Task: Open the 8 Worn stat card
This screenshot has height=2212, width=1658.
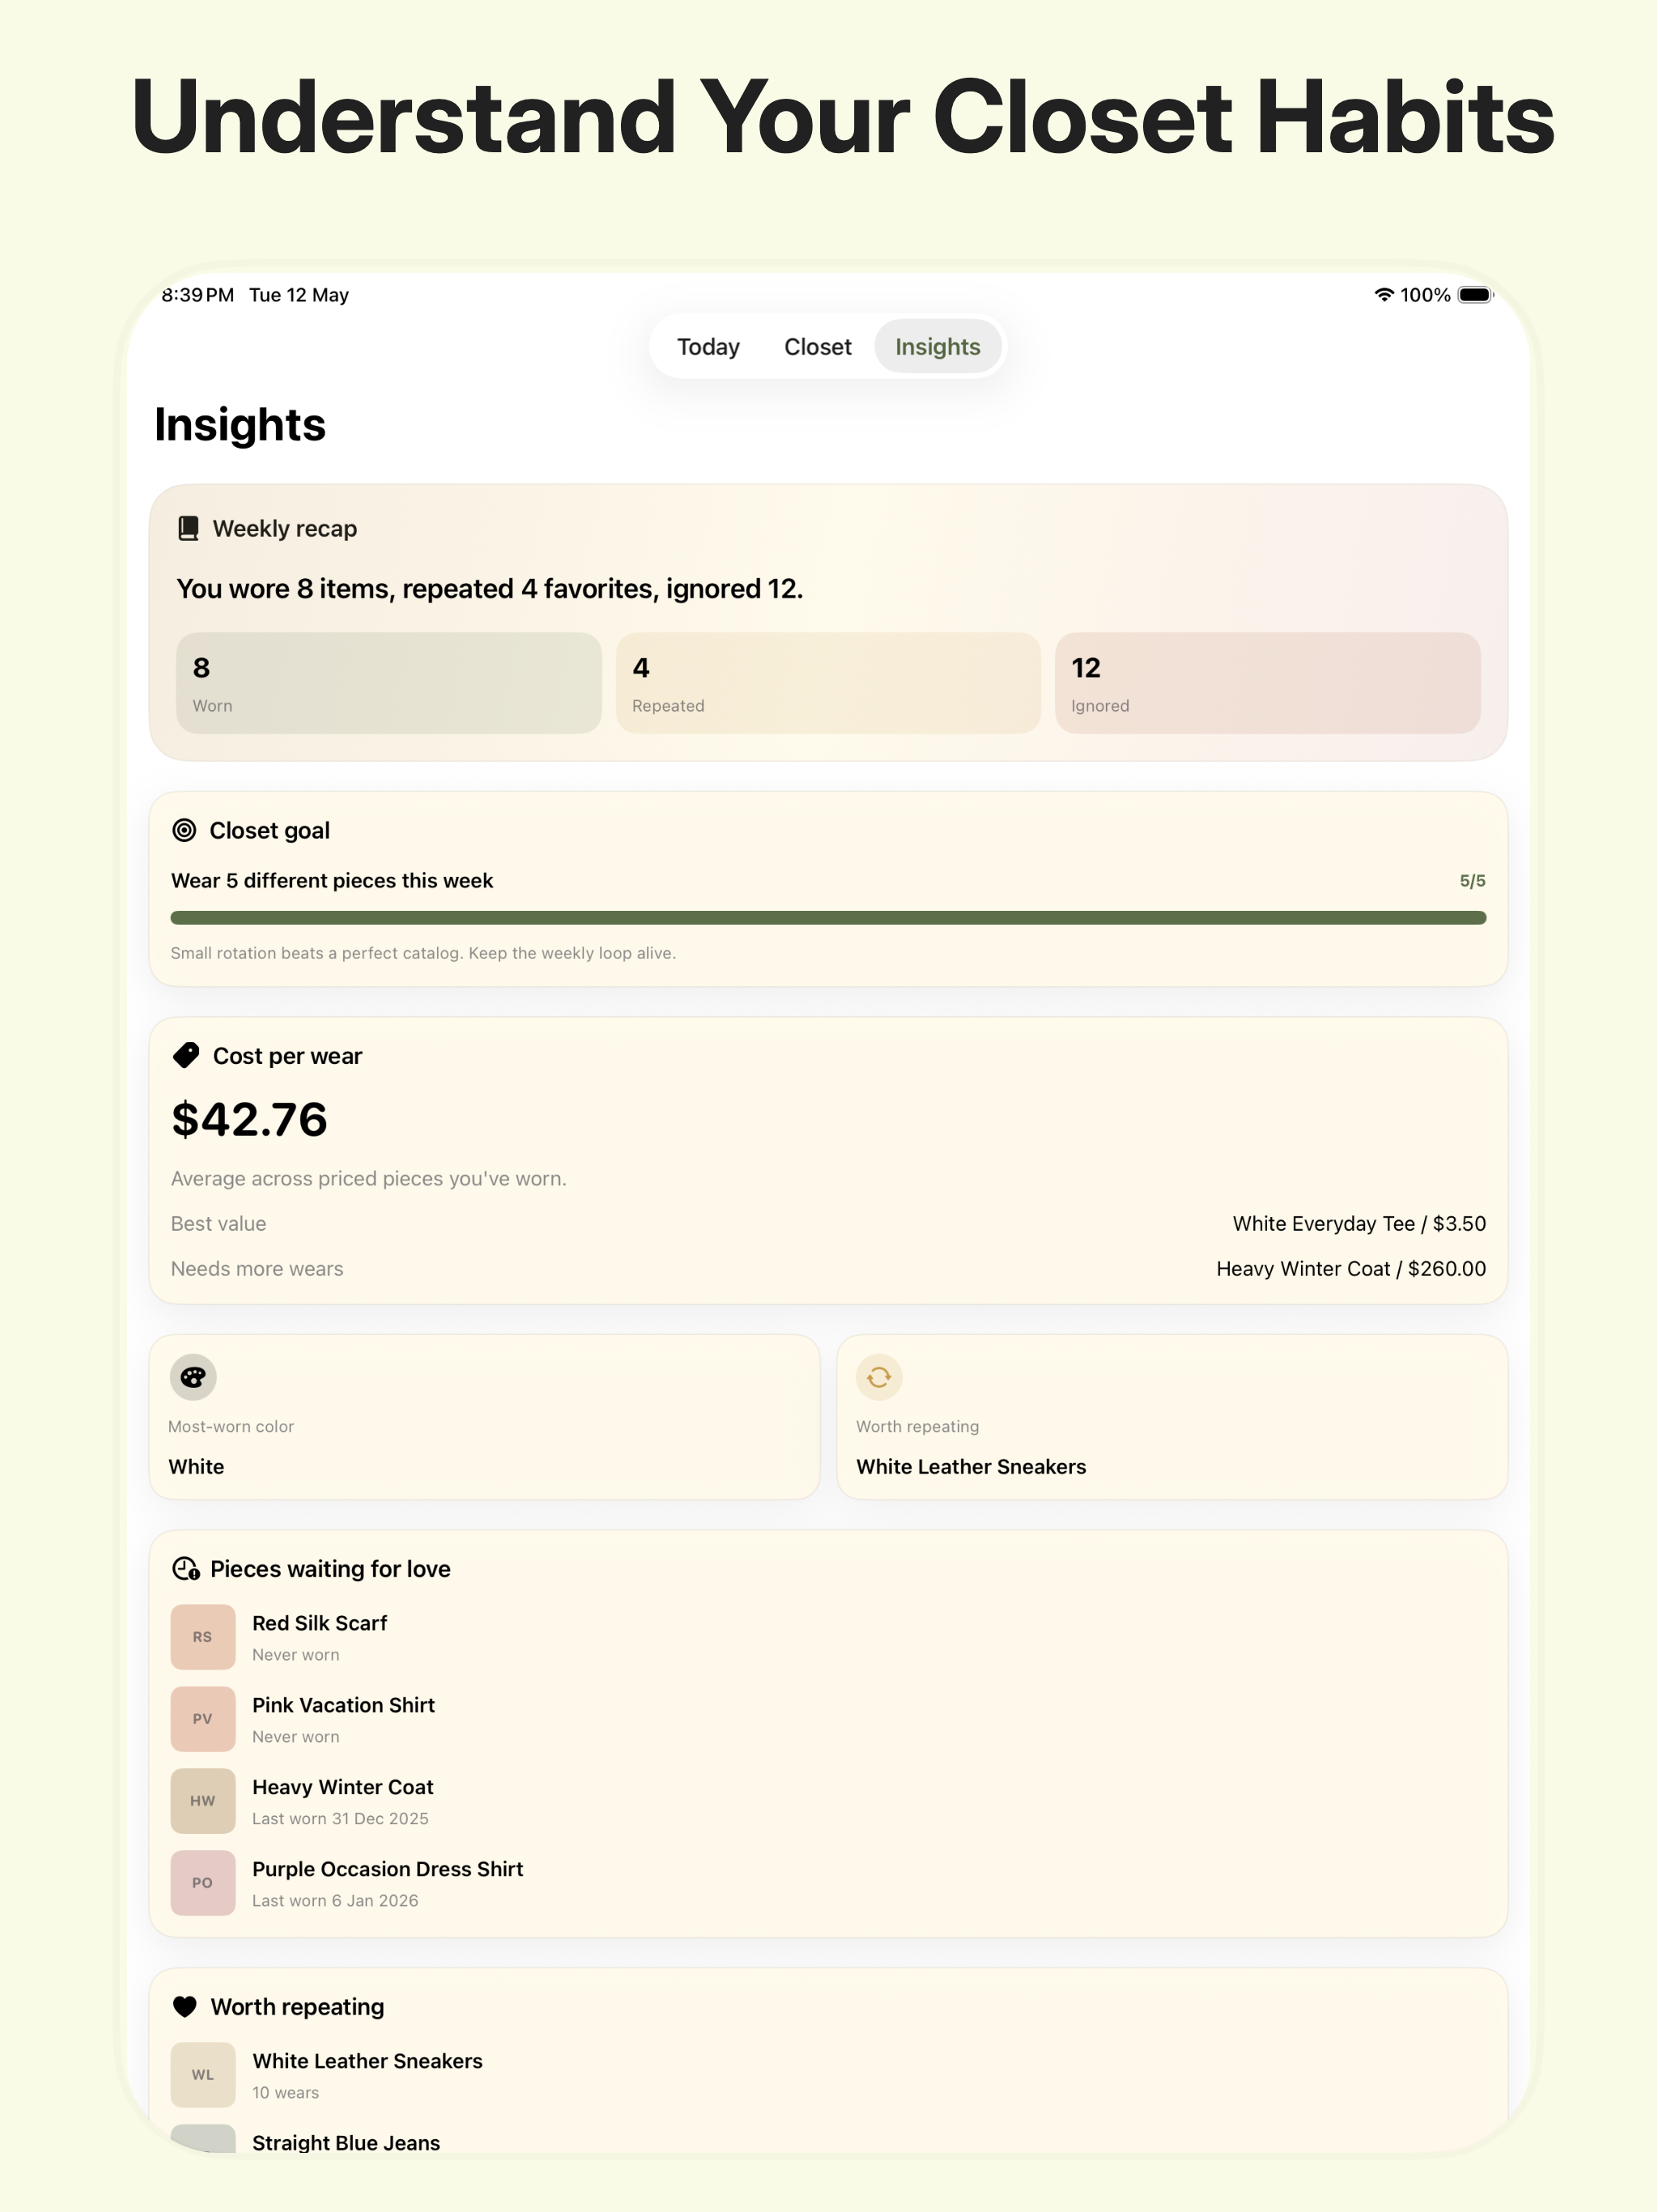Action: (x=389, y=683)
